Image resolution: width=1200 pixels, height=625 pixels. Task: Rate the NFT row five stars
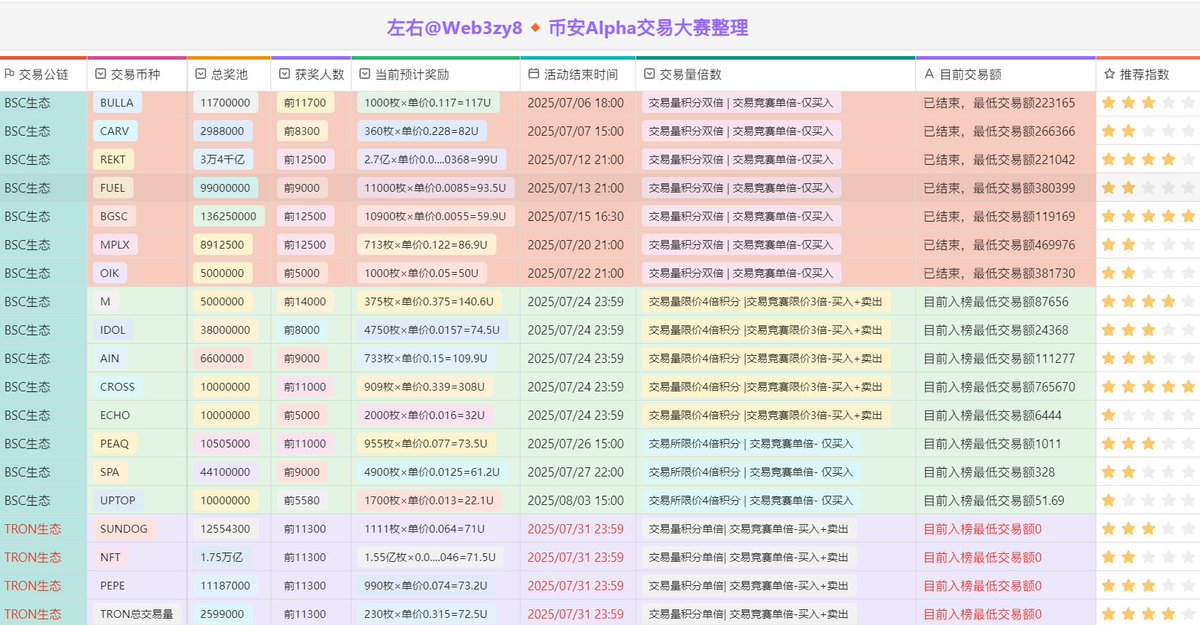click(1188, 557)
